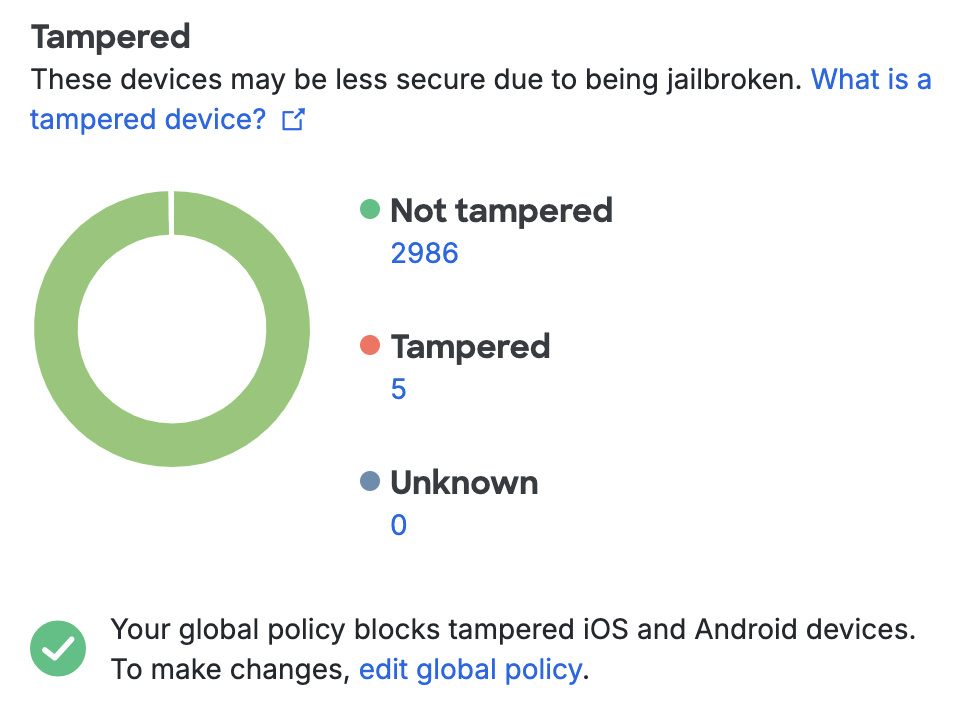Click the 0 count under Unknown
Screen dimensions: 960x712
398,525
